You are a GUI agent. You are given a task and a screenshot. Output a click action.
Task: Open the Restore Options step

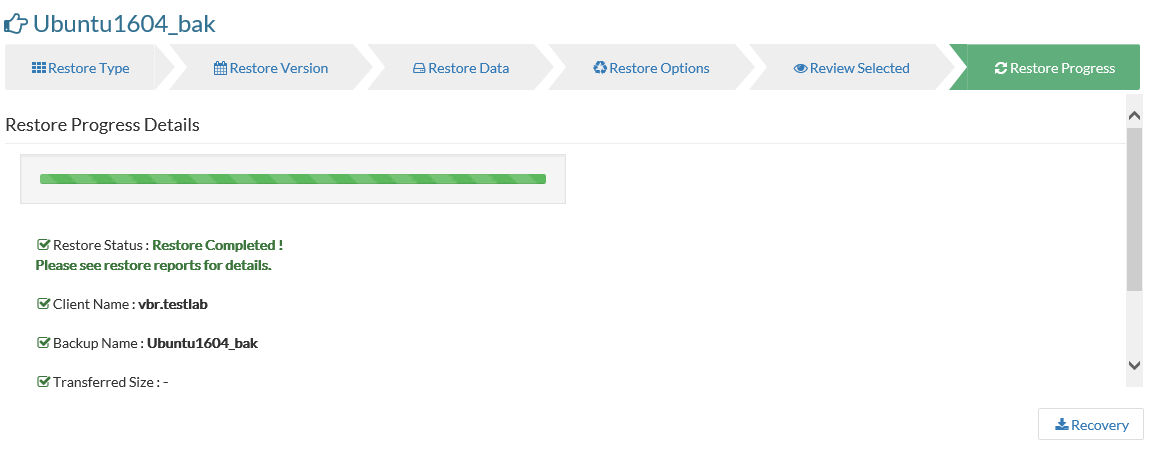click(651, 68)
